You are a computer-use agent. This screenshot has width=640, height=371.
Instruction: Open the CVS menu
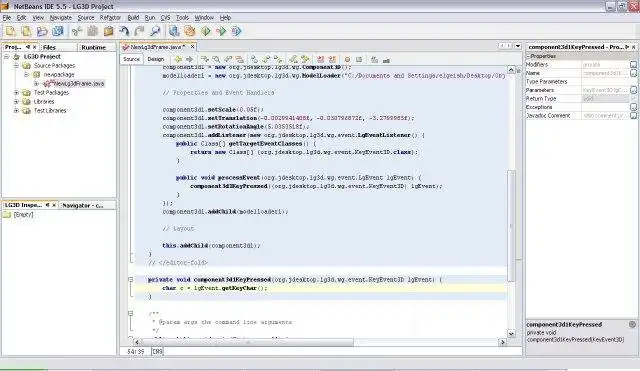click(x=165, y=18)
